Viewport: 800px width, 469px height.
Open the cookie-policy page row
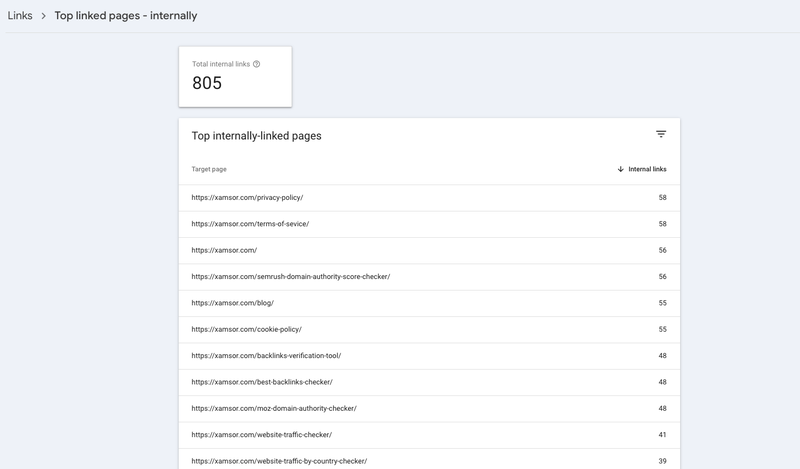(246, 329)
